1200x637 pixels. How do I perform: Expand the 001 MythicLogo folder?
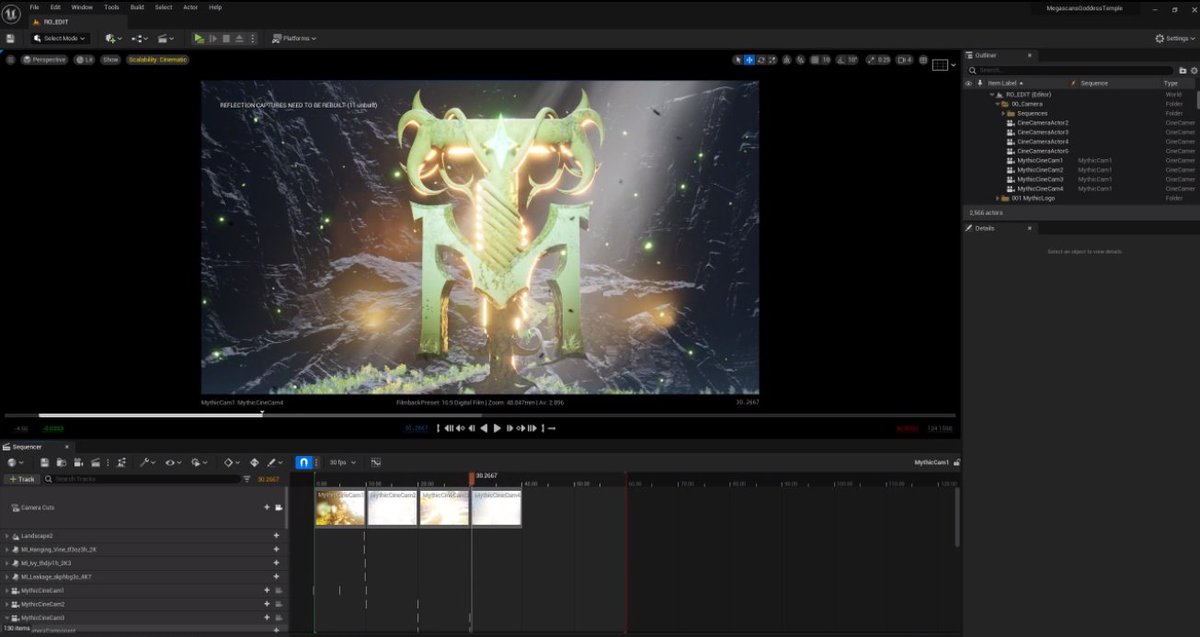click(998, 198)
